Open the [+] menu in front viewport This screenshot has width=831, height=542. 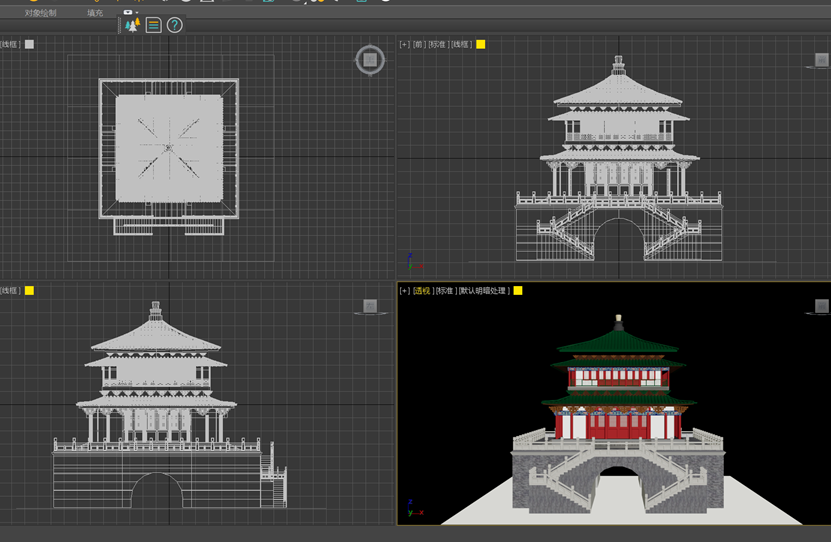click(404, 45)
